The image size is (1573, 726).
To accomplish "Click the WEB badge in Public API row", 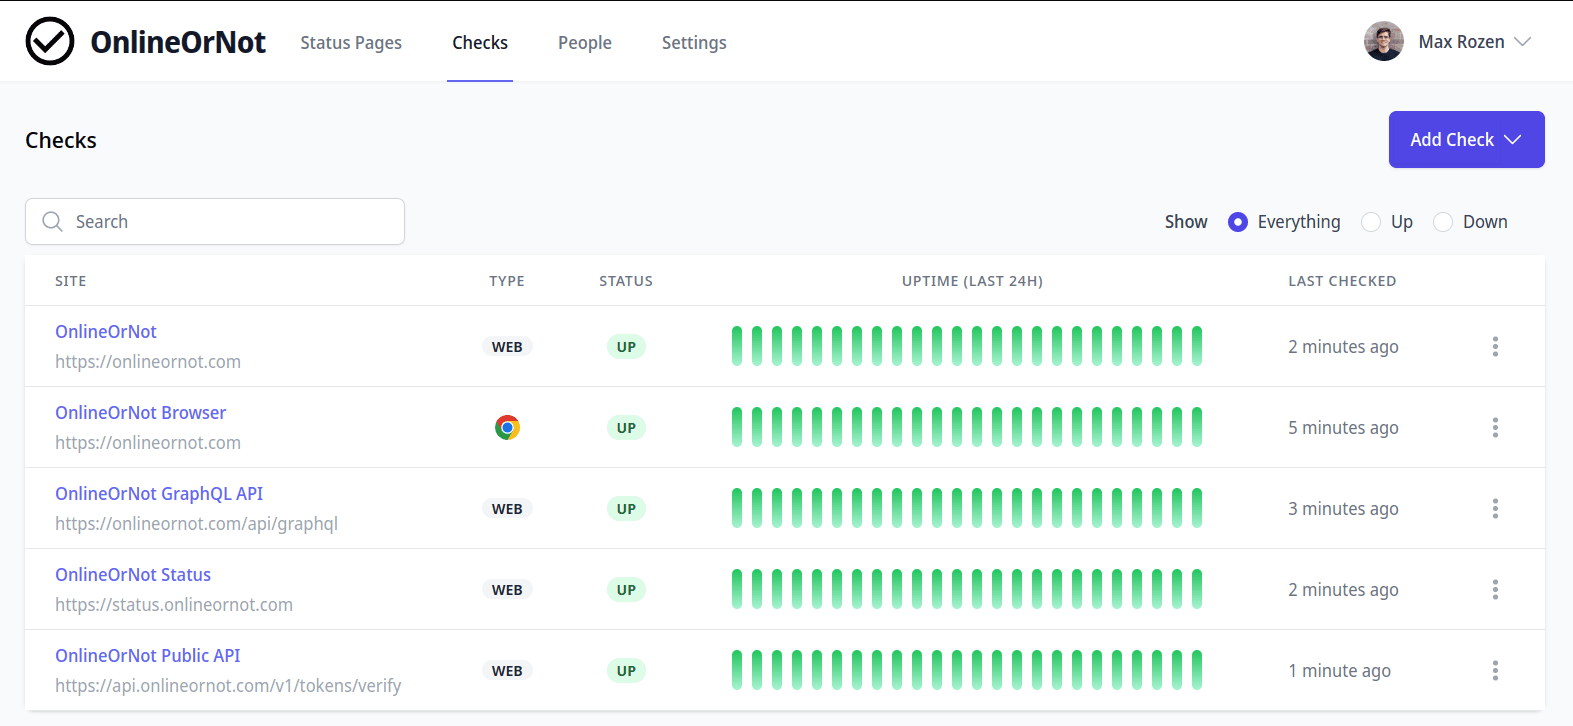I will [507, 671].
